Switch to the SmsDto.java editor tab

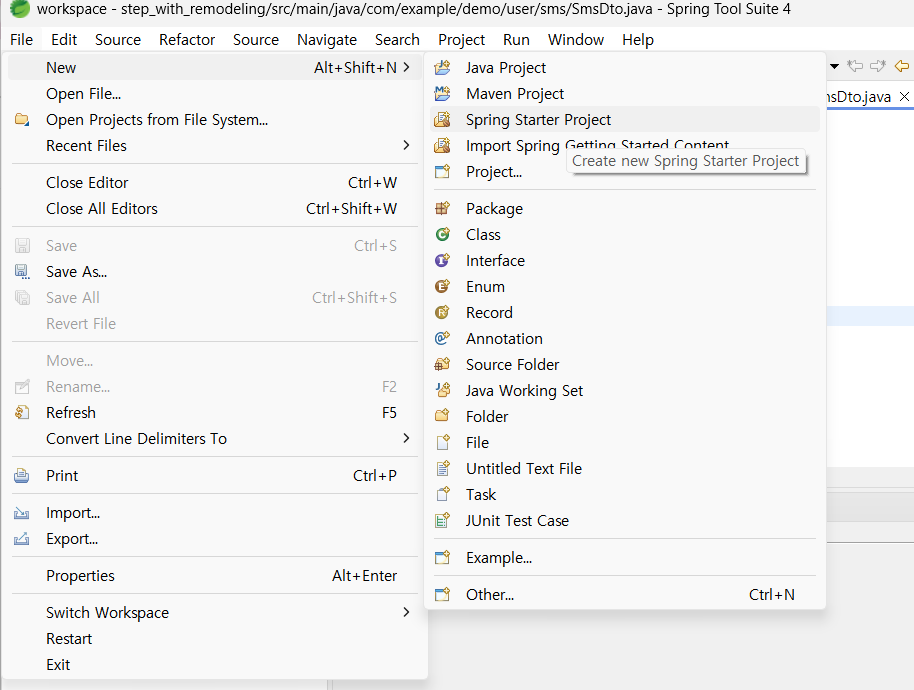tap(859, 97)
